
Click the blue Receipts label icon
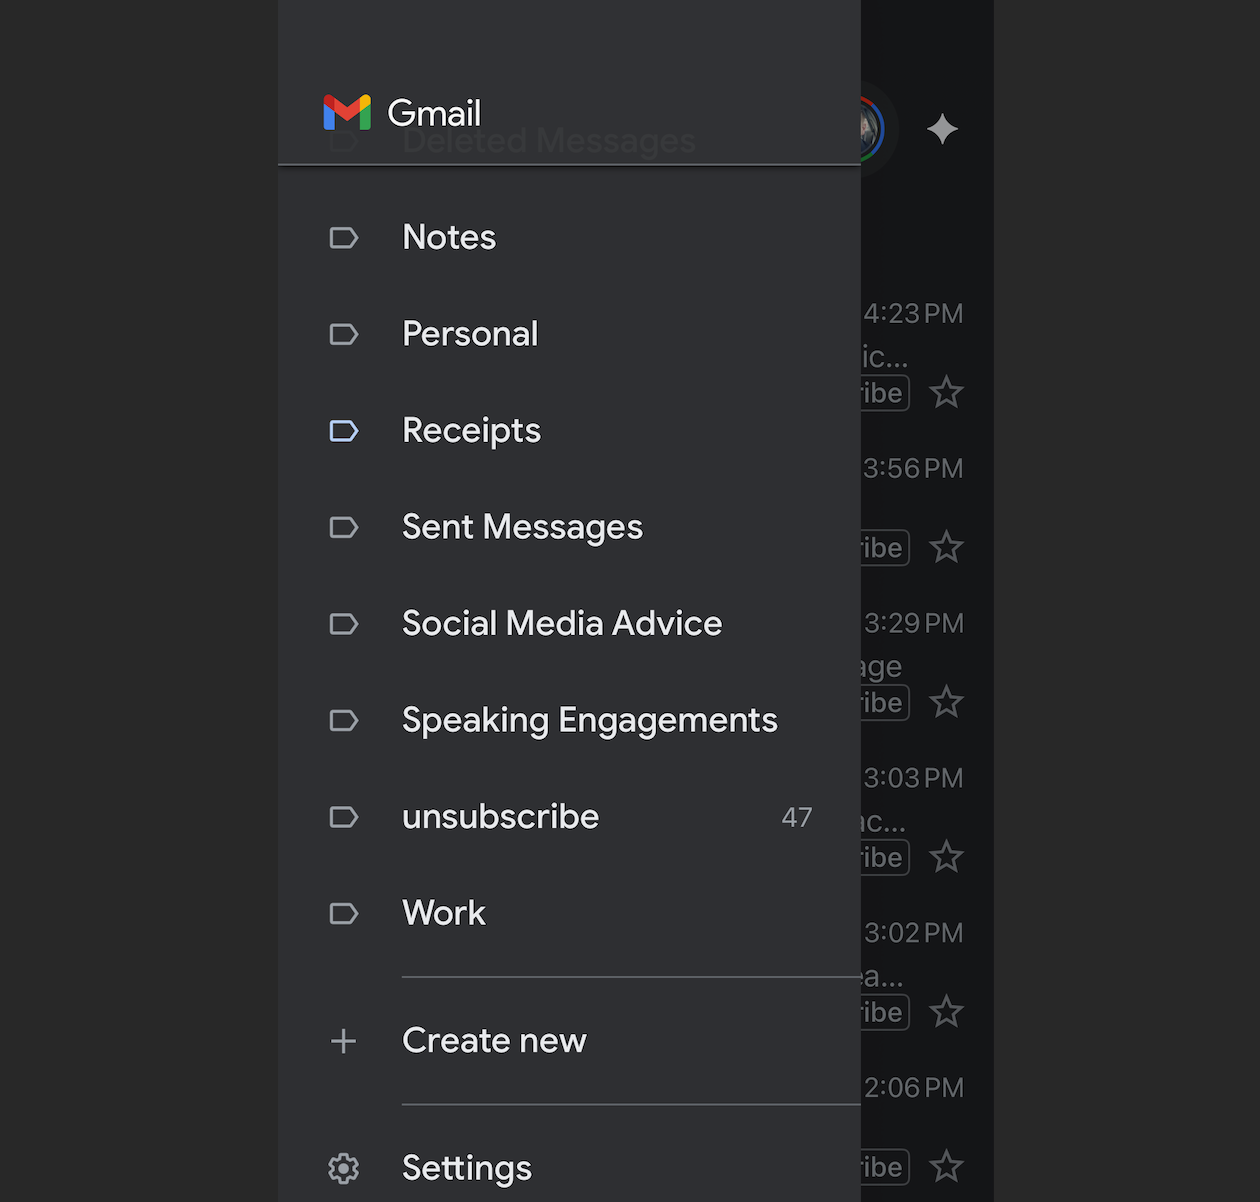point(344,431)
